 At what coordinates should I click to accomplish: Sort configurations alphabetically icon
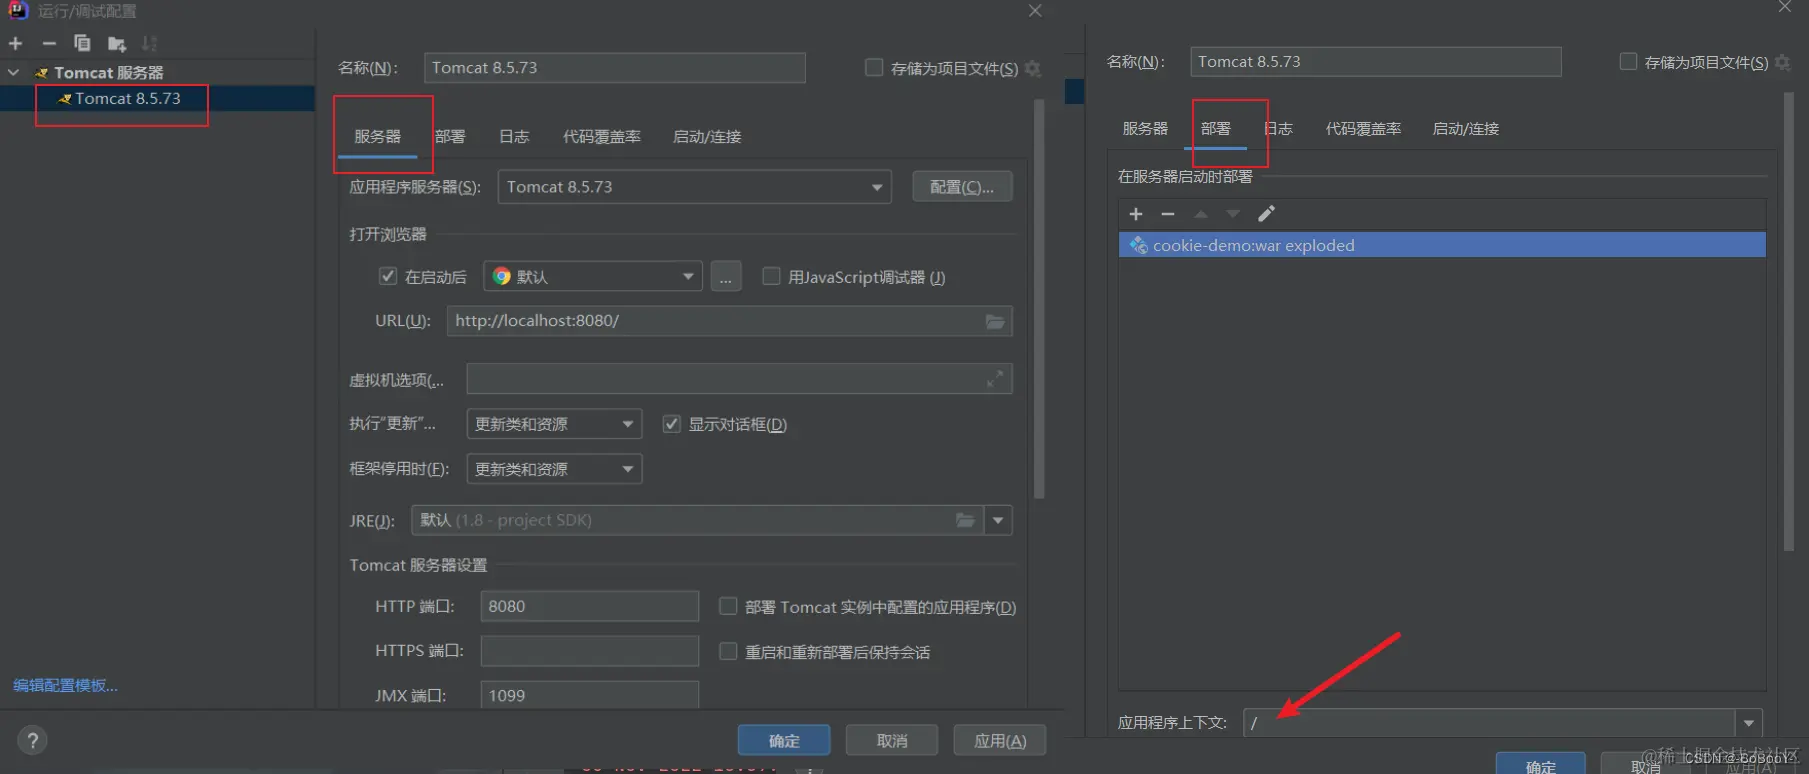click(x=149, y=43)
